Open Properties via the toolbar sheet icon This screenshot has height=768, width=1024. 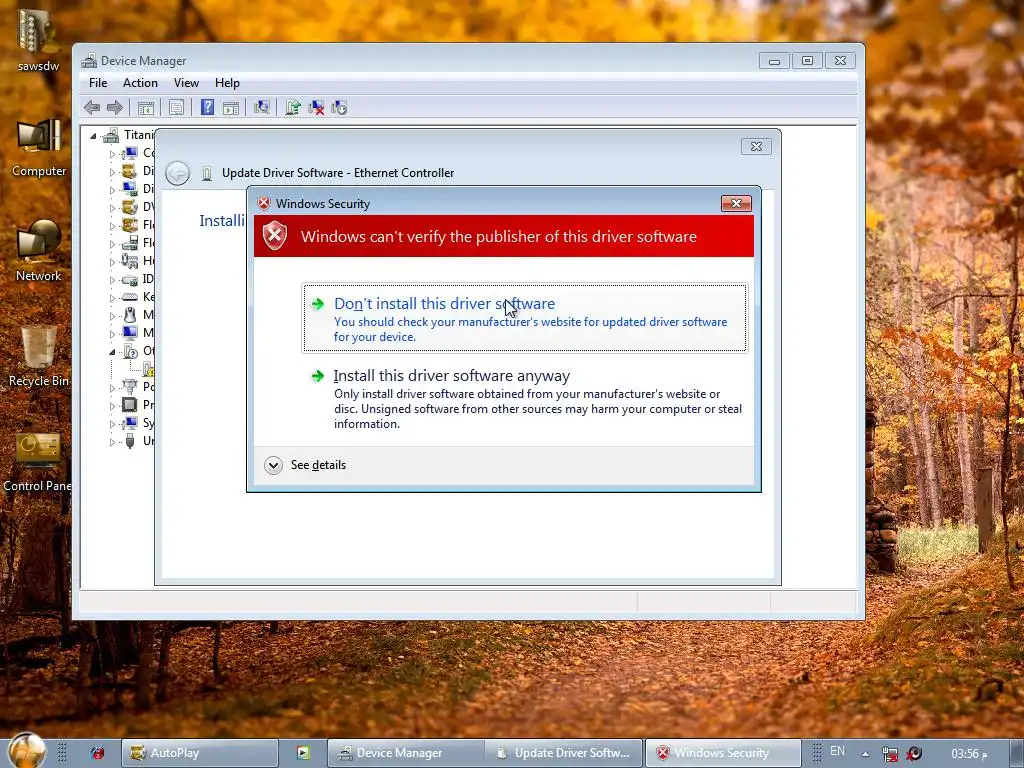coord(176,108)
